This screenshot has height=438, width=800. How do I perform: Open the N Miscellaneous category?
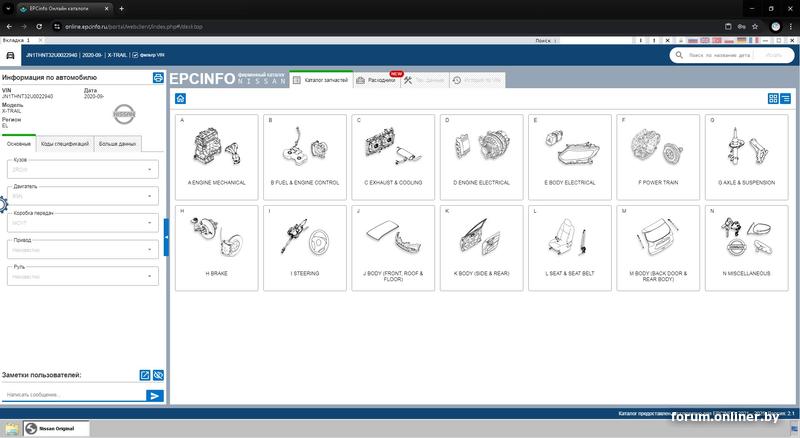pyautogui.click(x=746, y=248)
